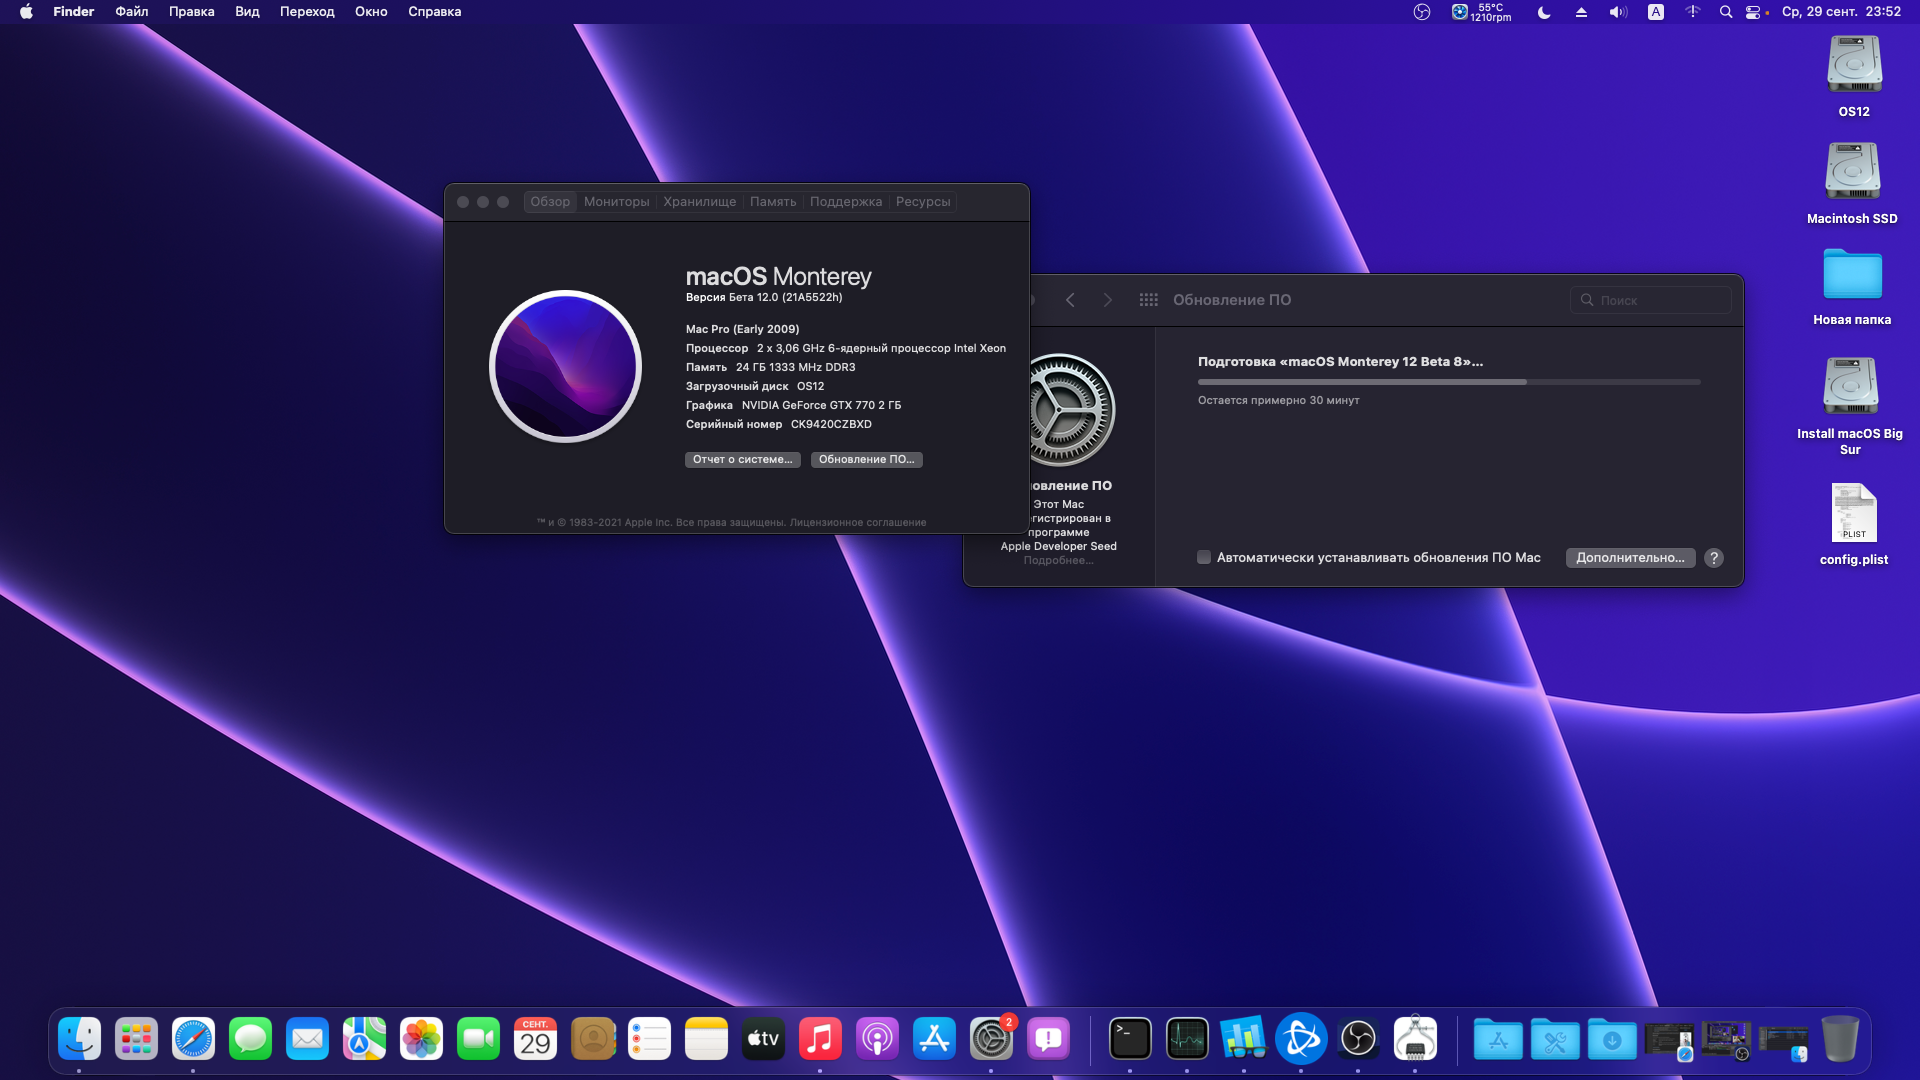Screen dimensions: 1920x1080
Task: Switch to Мониторы tab
Action: (x=616, y=202)
